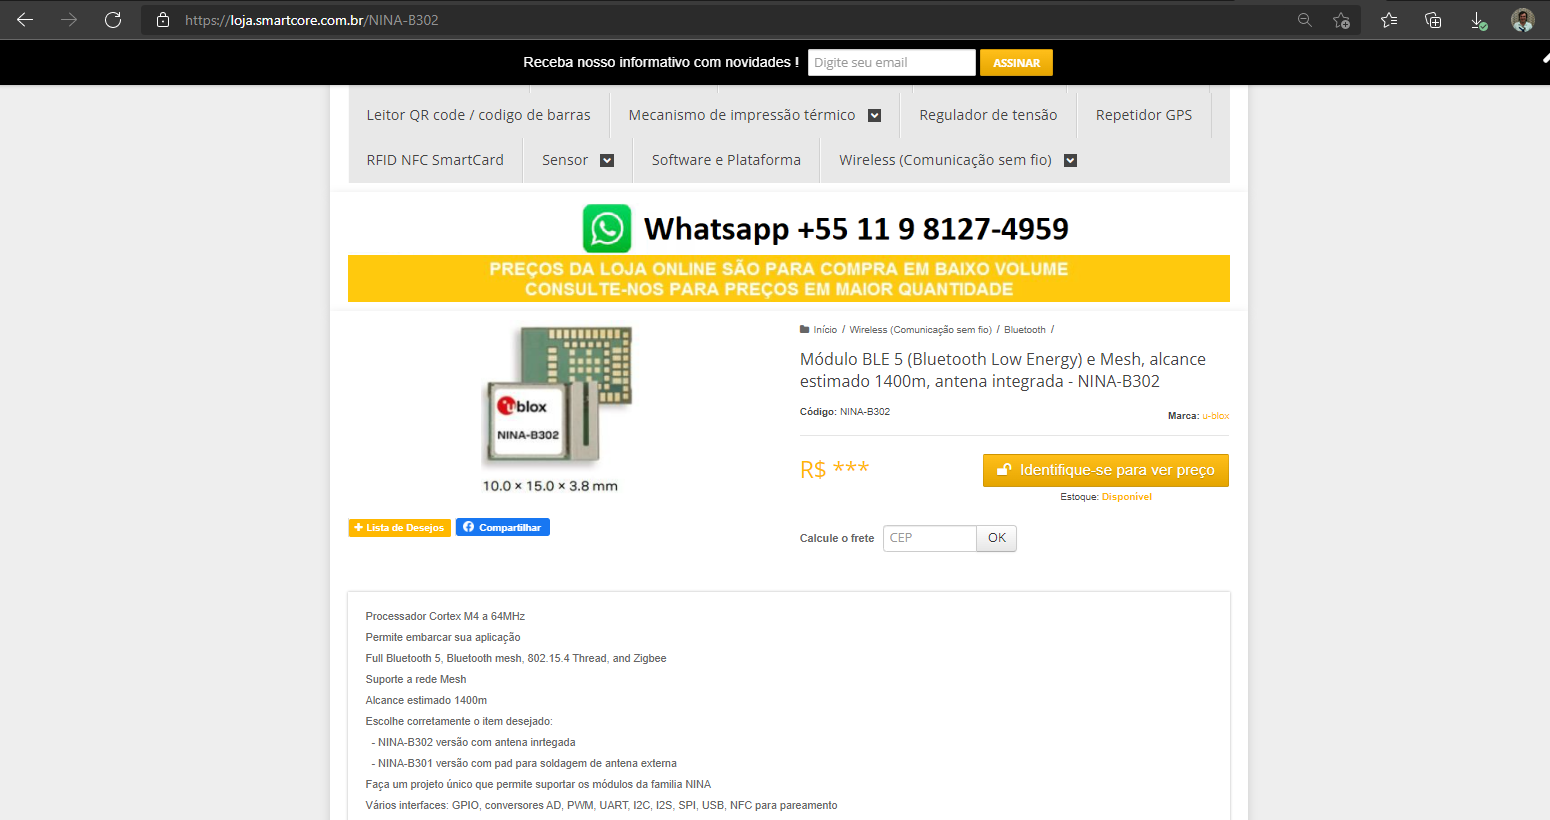This screenshot has height=820, width=1550.
Task: Click the address bar URL
Action: click(x=311, y=20)
